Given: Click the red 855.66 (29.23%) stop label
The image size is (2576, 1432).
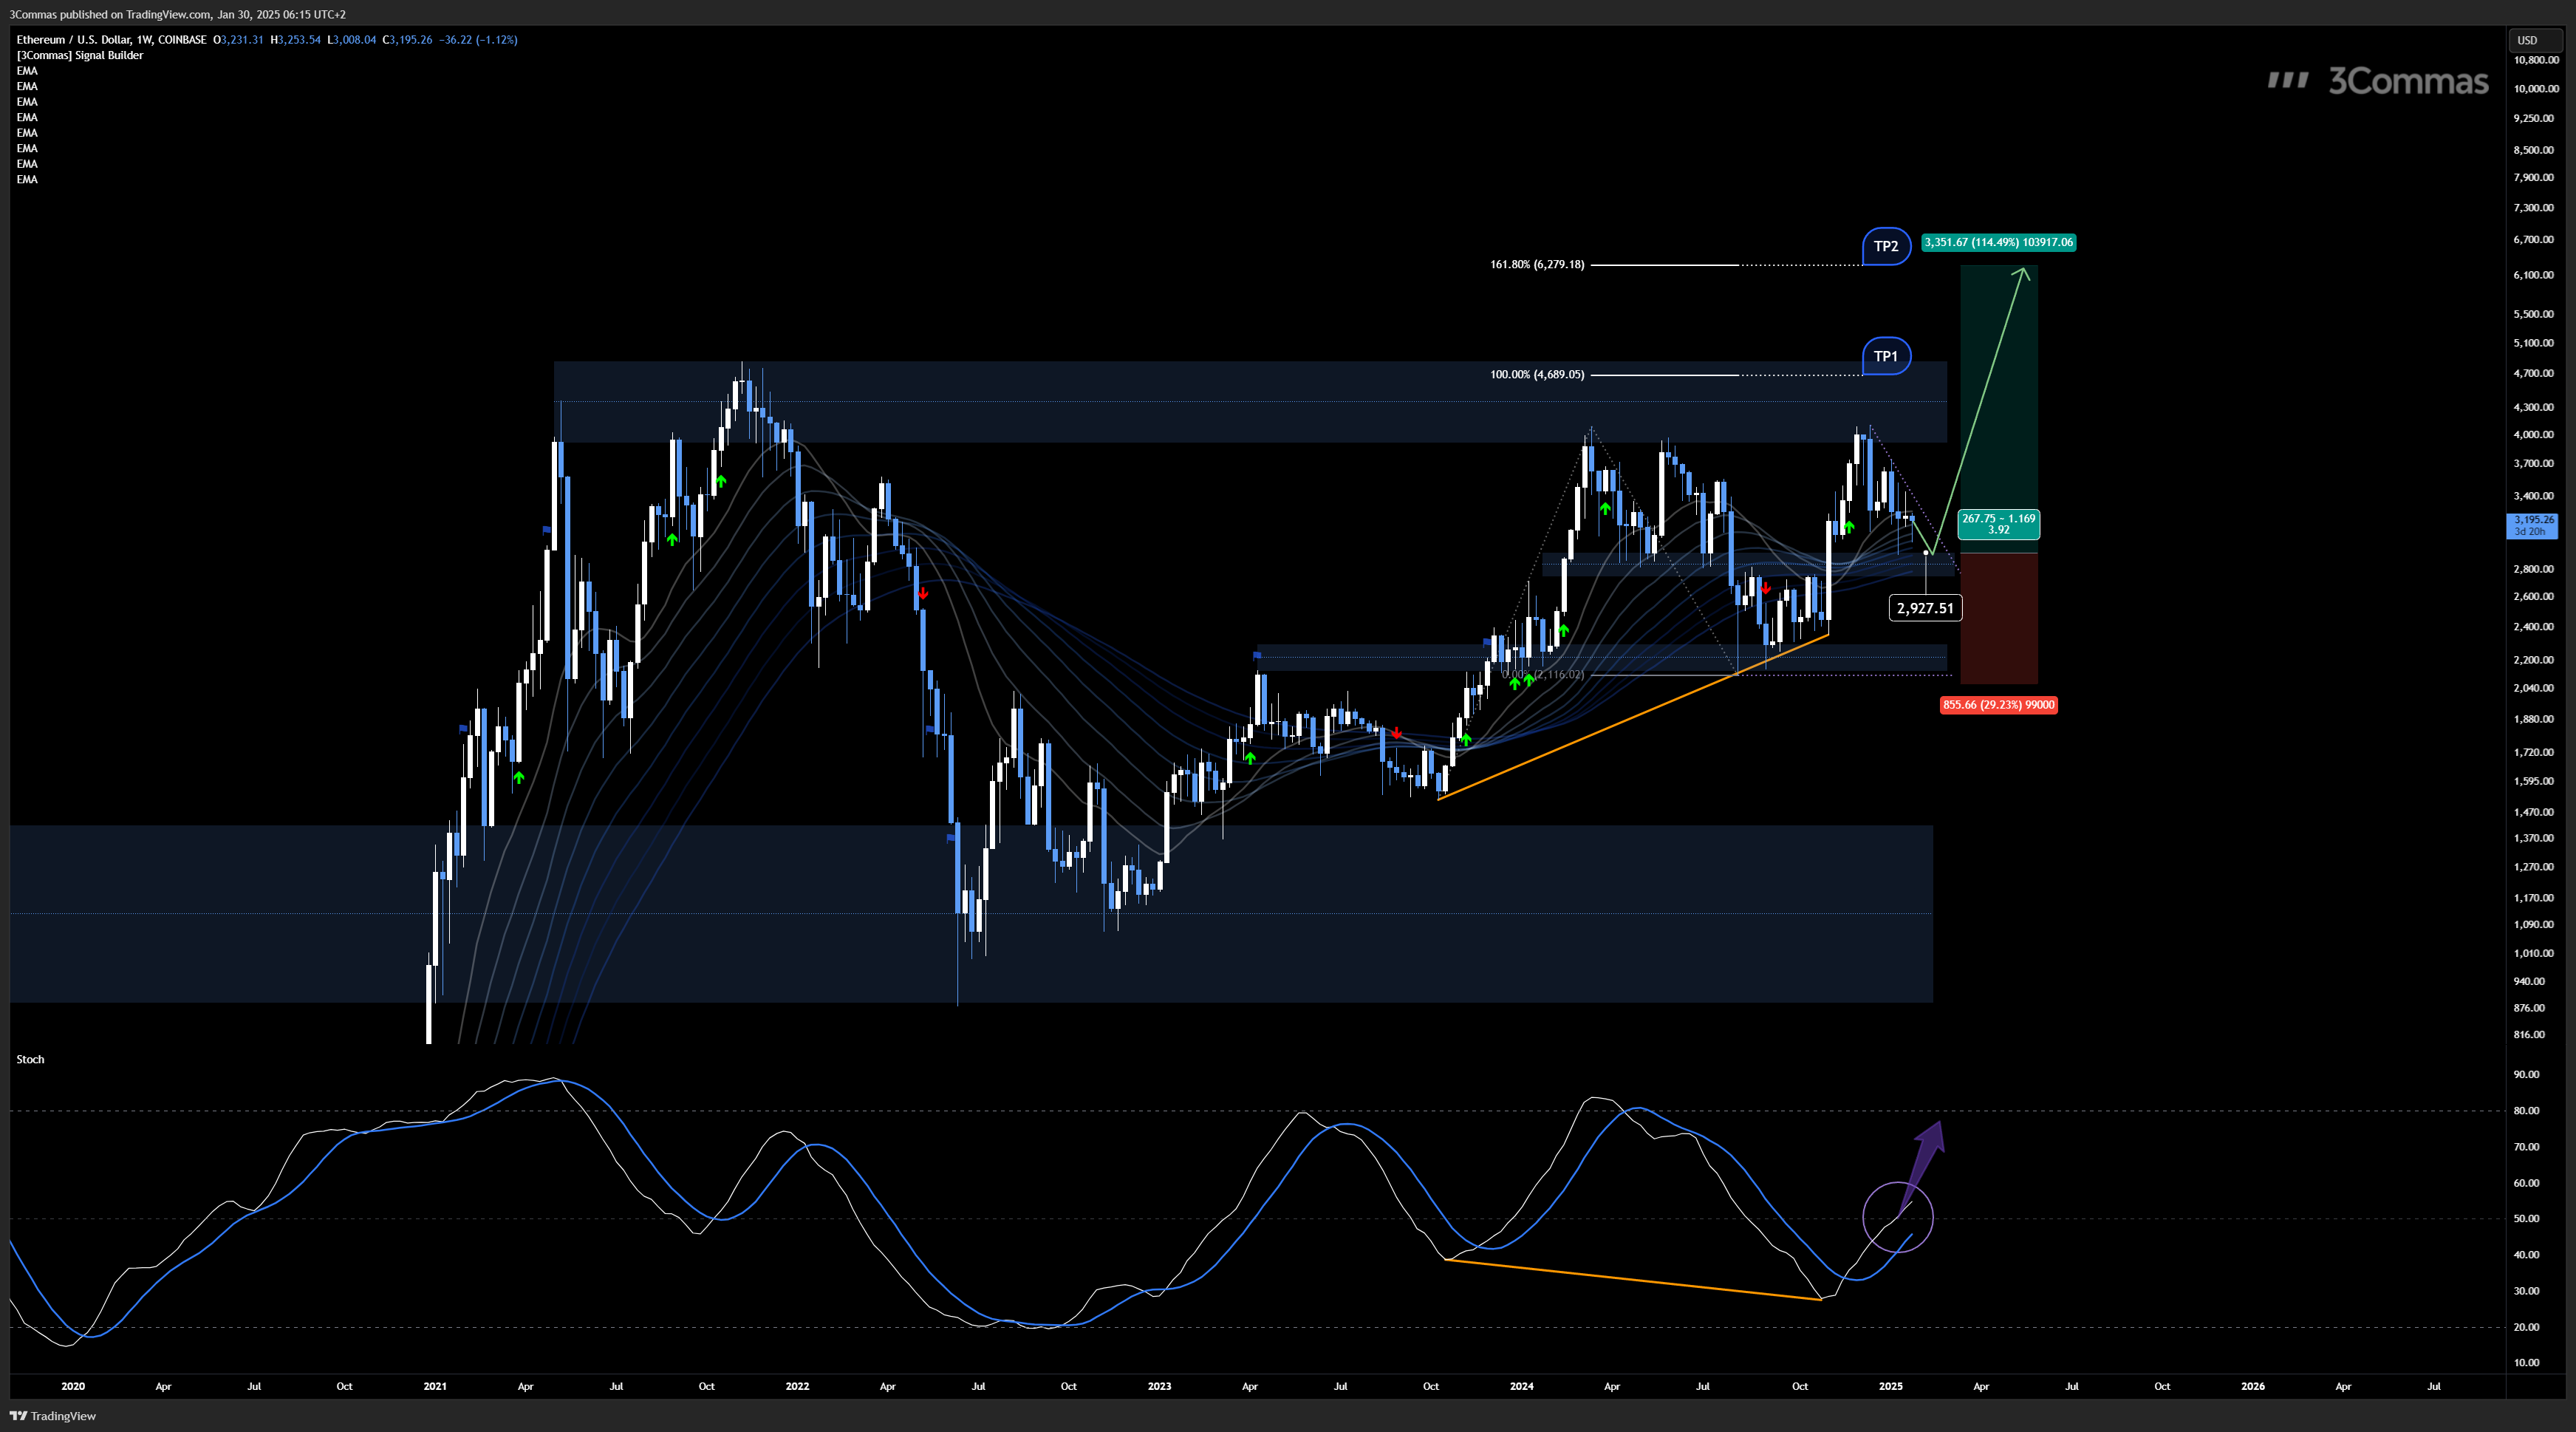Looking at the screenshot, I should (1998, 705).
